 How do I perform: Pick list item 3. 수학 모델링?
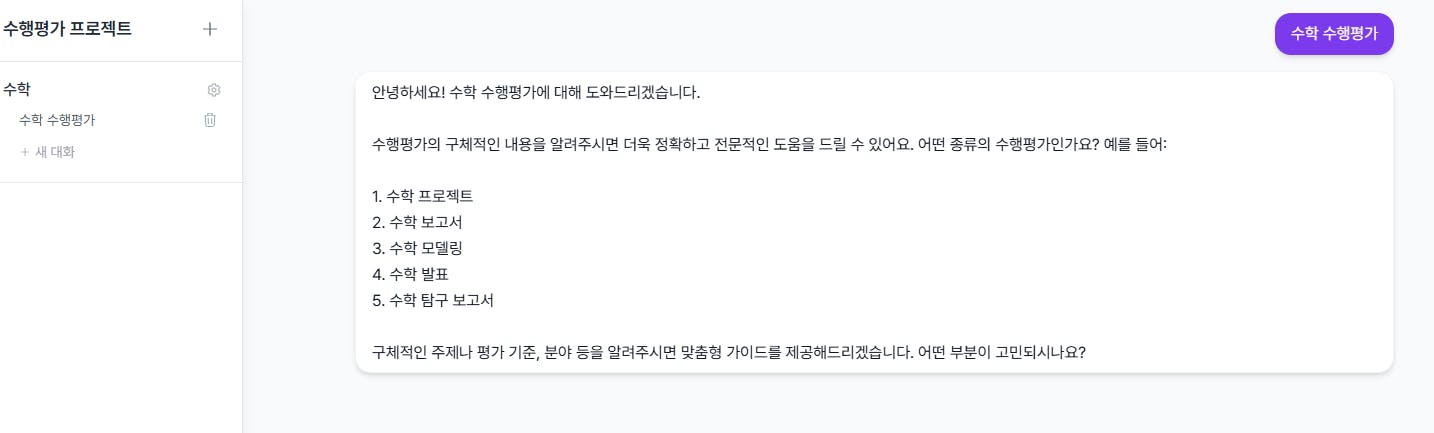pyautogui.click(x=417, y=248)
